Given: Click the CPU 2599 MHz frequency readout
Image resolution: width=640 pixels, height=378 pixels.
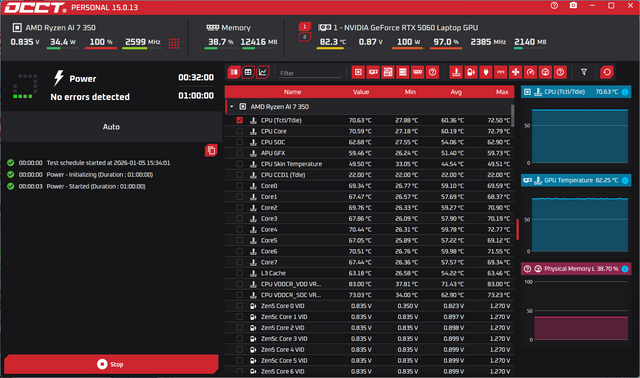Looking at the screenshot, I should [x=142, y=42].
